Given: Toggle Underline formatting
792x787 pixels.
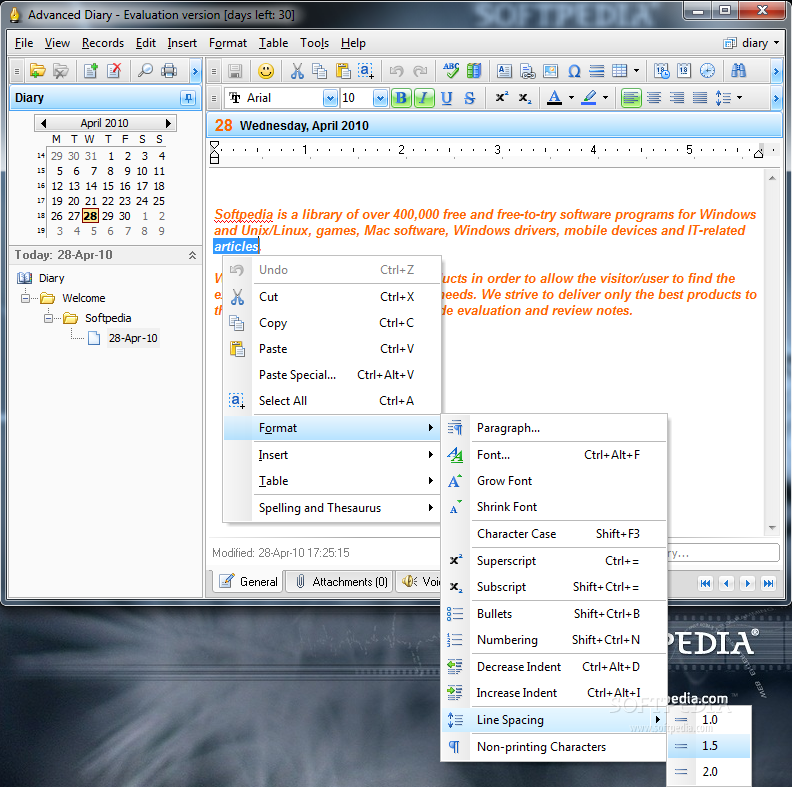Looking at the screenshot, I should point(447,97).
